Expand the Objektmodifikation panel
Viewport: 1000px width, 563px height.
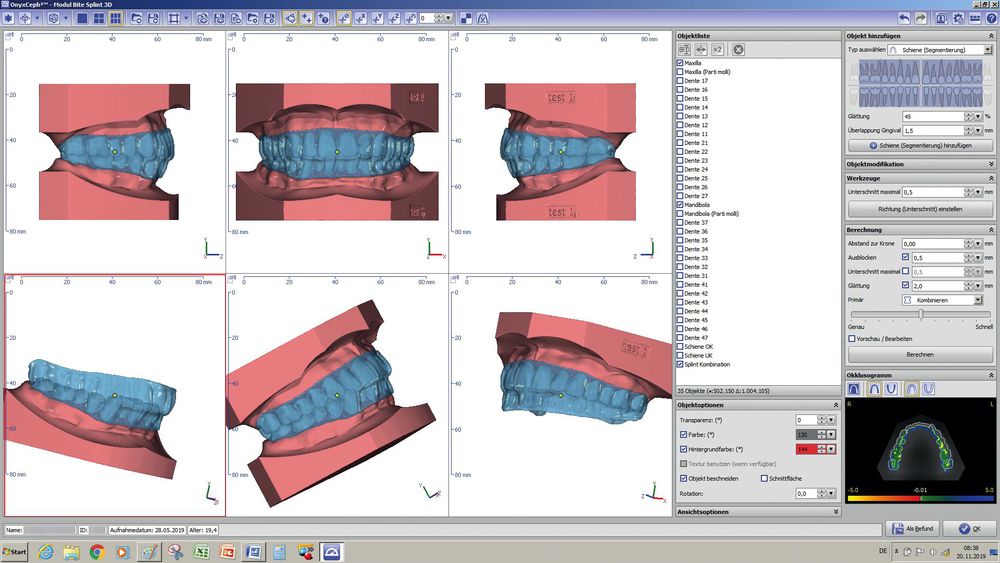click(991, 164)
